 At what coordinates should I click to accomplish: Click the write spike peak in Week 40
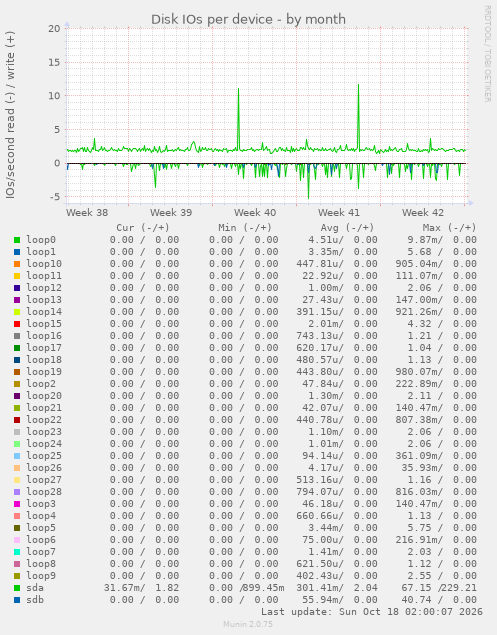239,89
